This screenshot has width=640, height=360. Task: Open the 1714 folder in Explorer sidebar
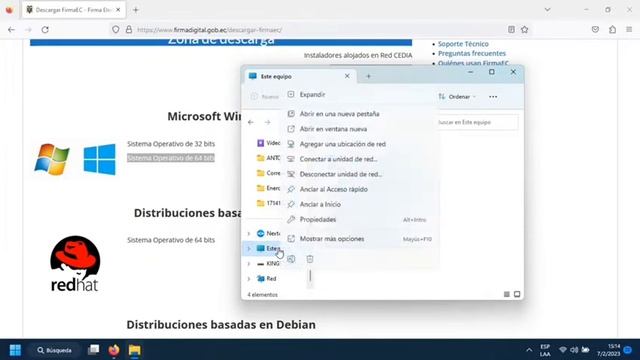point(268,203)
